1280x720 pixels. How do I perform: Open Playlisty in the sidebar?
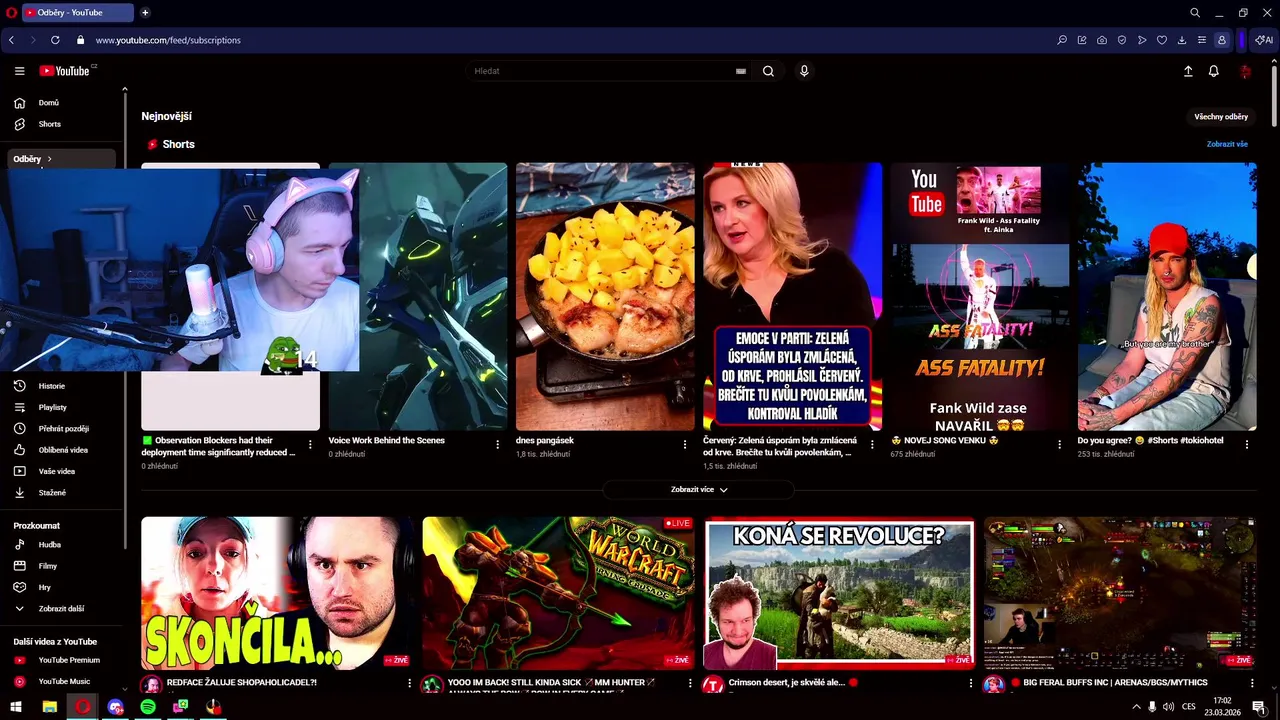pyautogui.click(x=62, y=407)
